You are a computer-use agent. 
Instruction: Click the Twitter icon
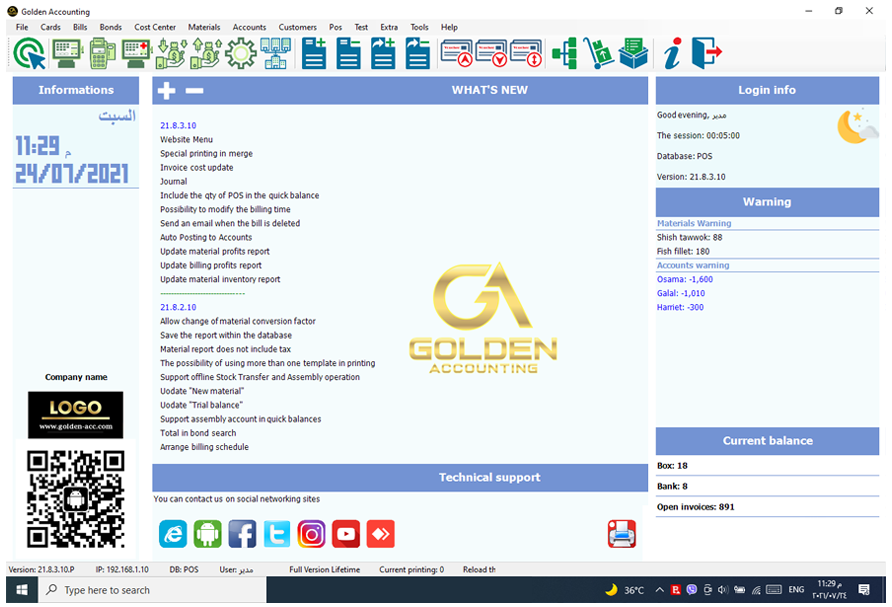click(x=277, y=534)
